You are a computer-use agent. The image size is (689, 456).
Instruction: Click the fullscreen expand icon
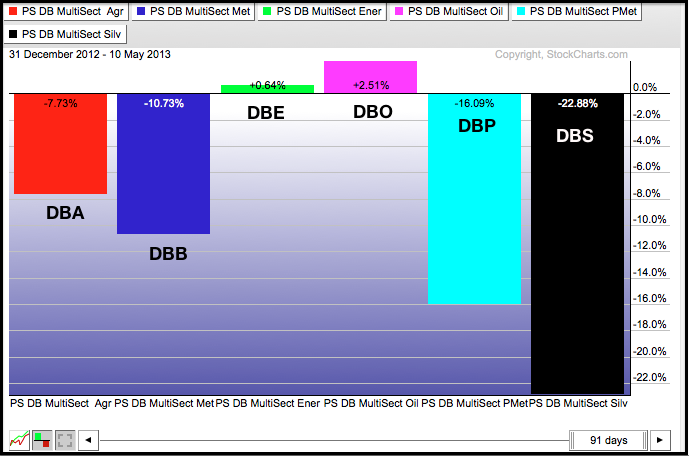(65, 440)
